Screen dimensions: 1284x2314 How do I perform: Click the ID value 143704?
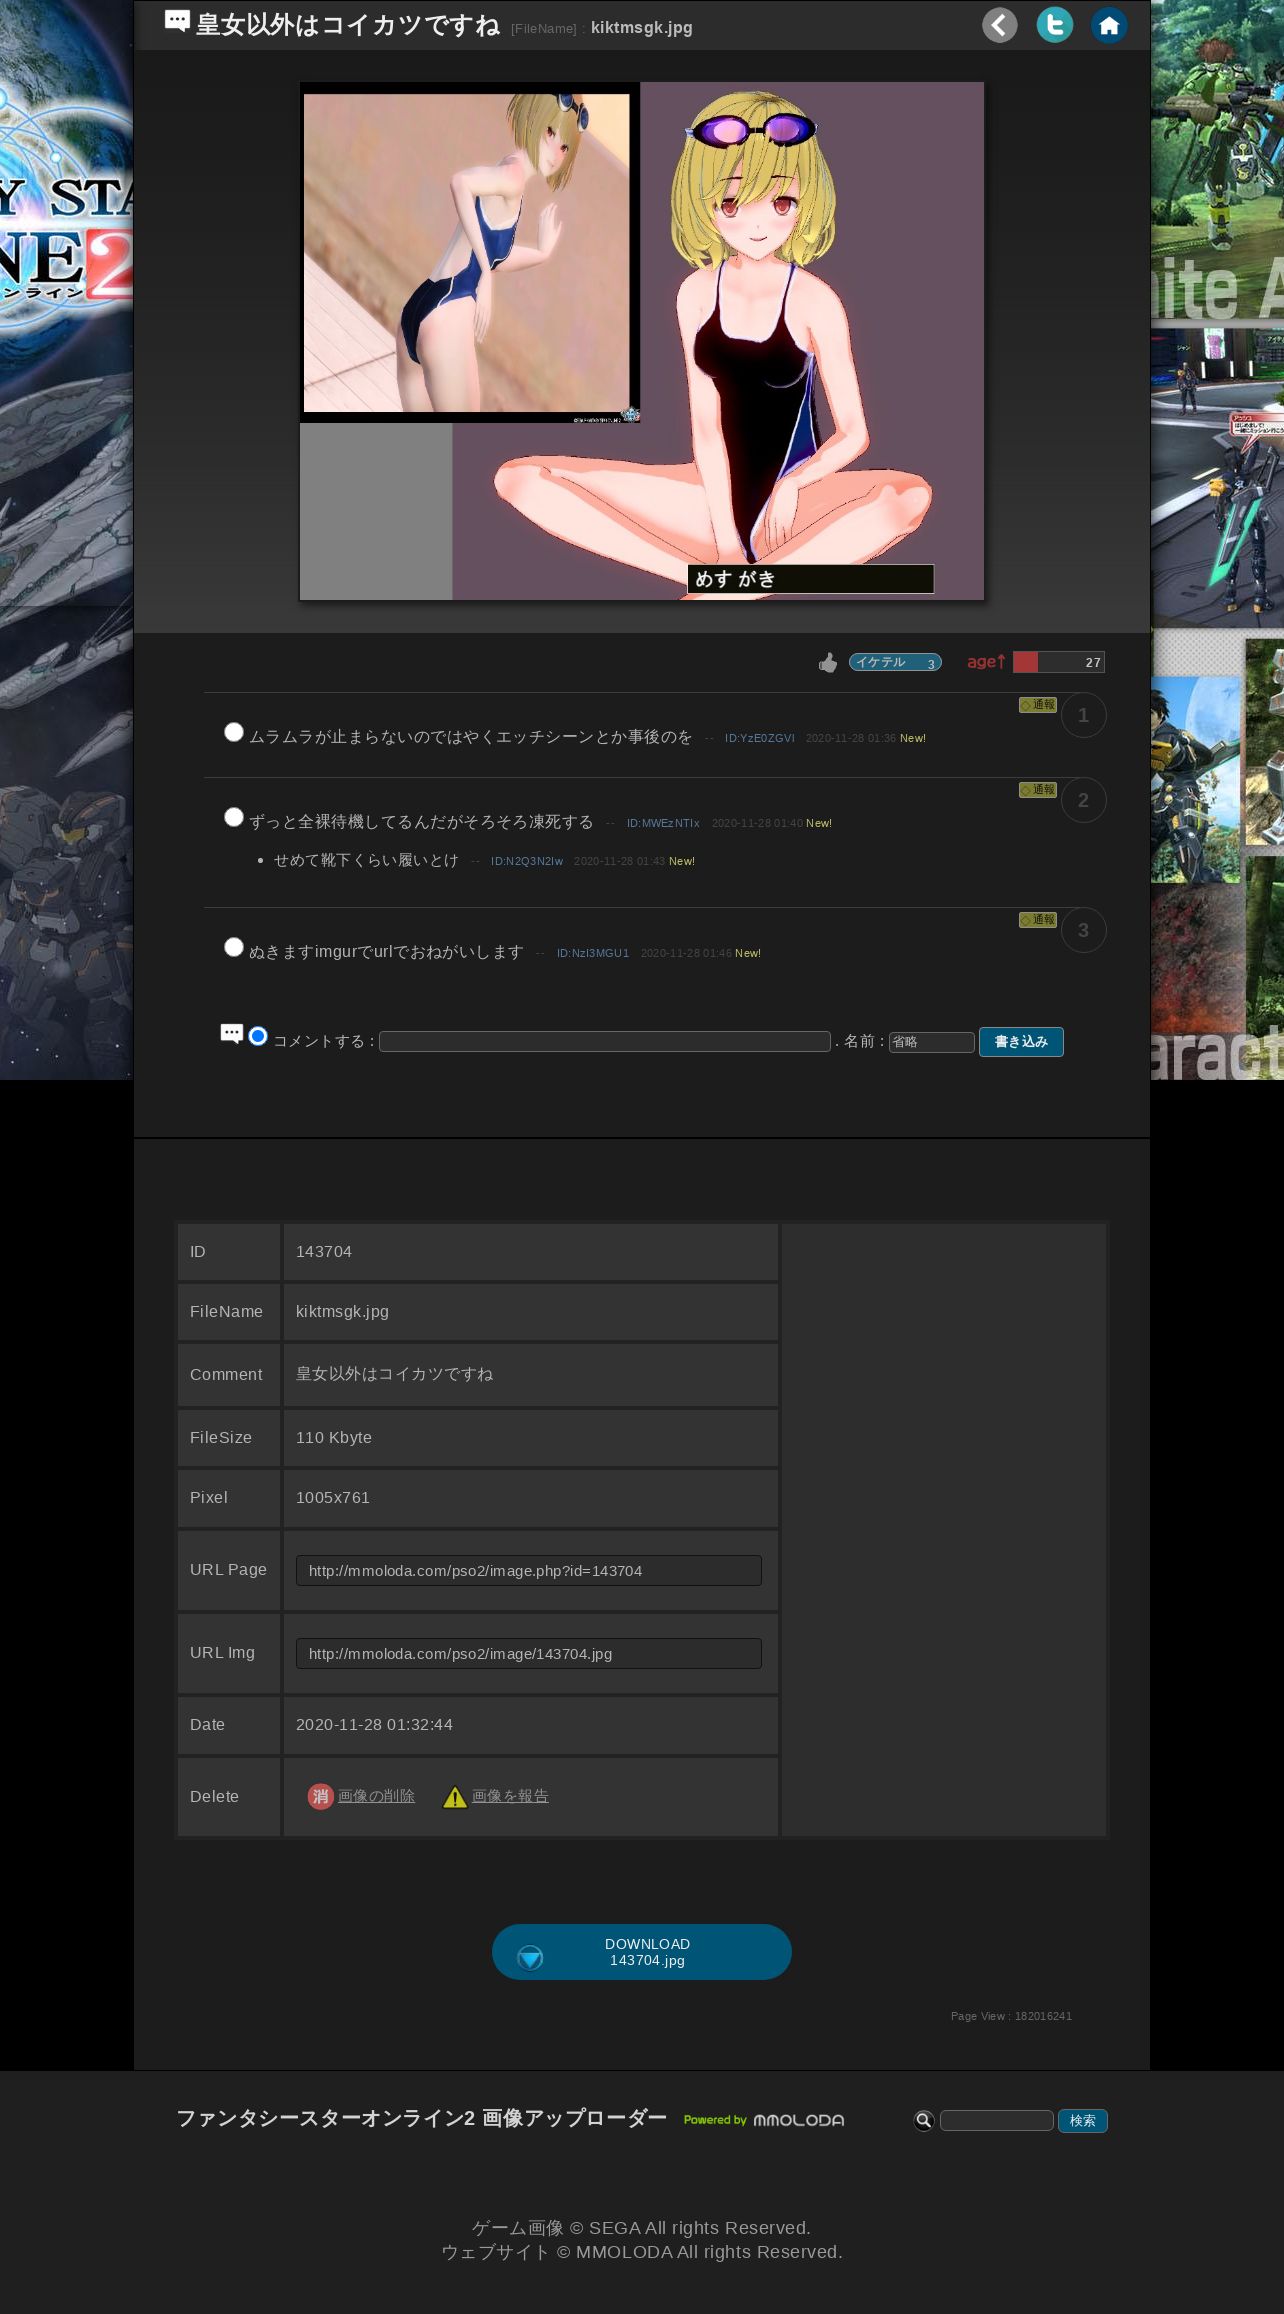(324, 1252)
